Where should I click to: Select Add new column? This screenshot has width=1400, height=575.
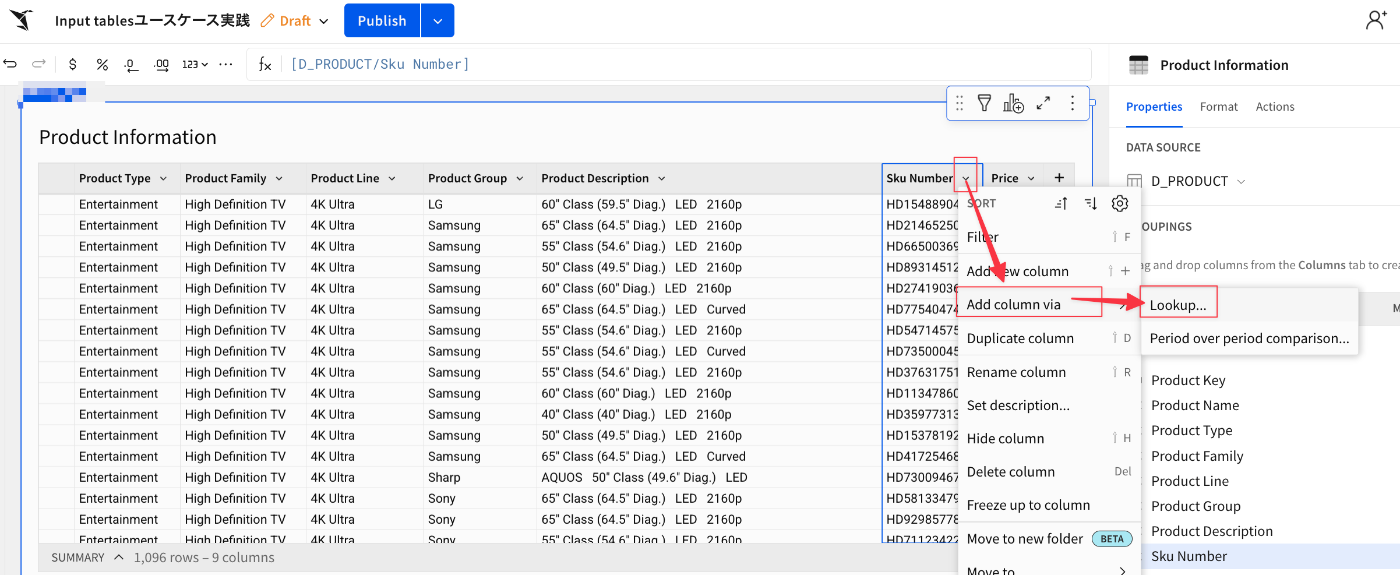[x=1049, y=271]
